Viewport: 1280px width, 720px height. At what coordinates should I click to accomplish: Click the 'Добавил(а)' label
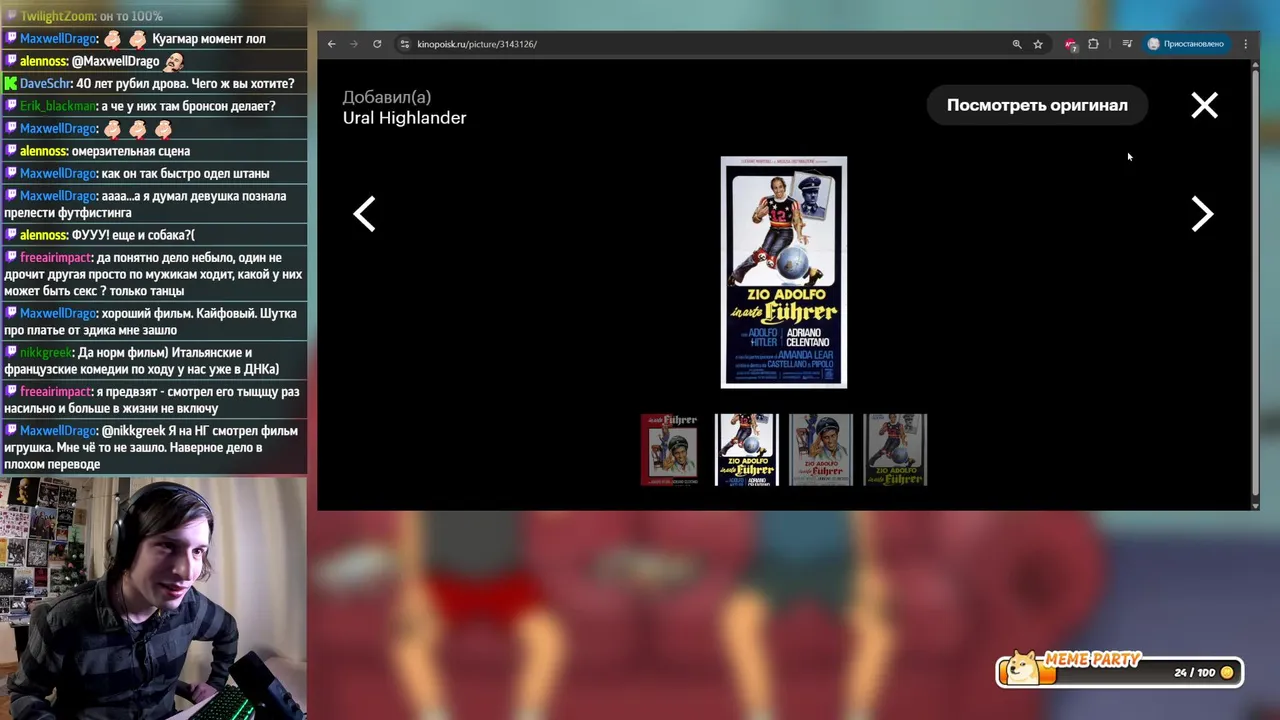click(x=387, y=97)
